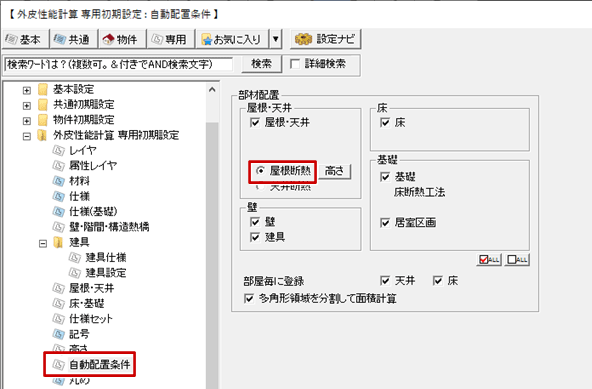Click the 共通初期設定 folder icon
592x389 pixels.
(43, 105)
